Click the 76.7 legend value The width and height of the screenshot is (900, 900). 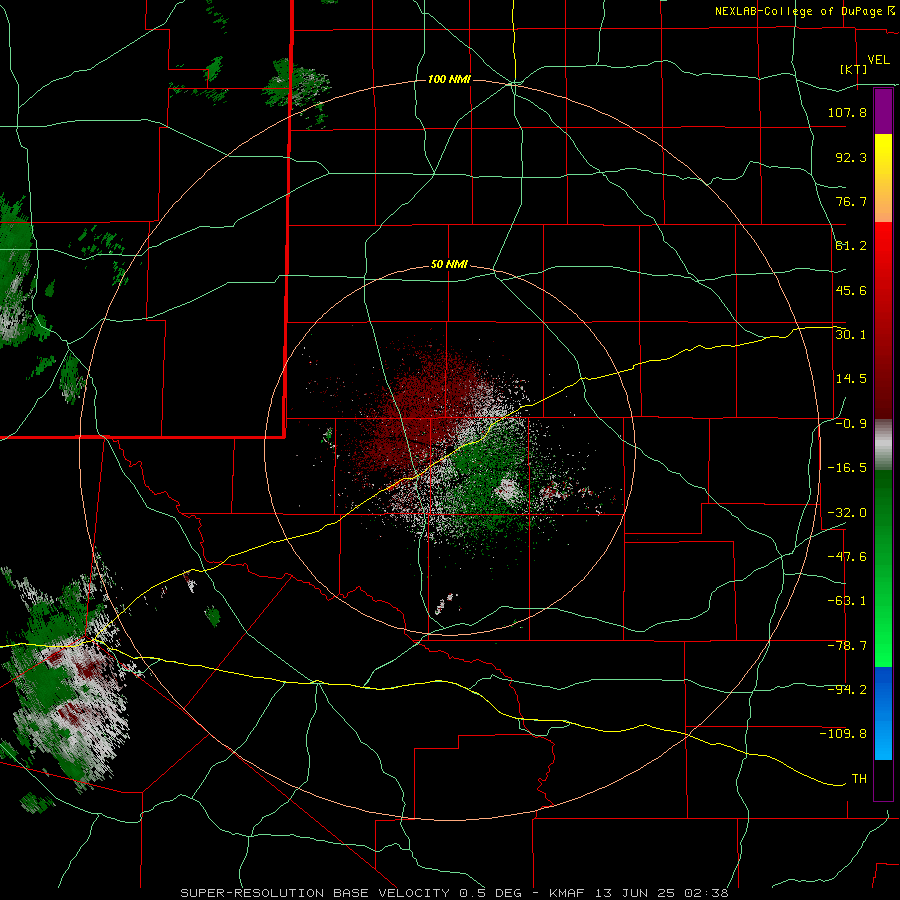point(851,201)
